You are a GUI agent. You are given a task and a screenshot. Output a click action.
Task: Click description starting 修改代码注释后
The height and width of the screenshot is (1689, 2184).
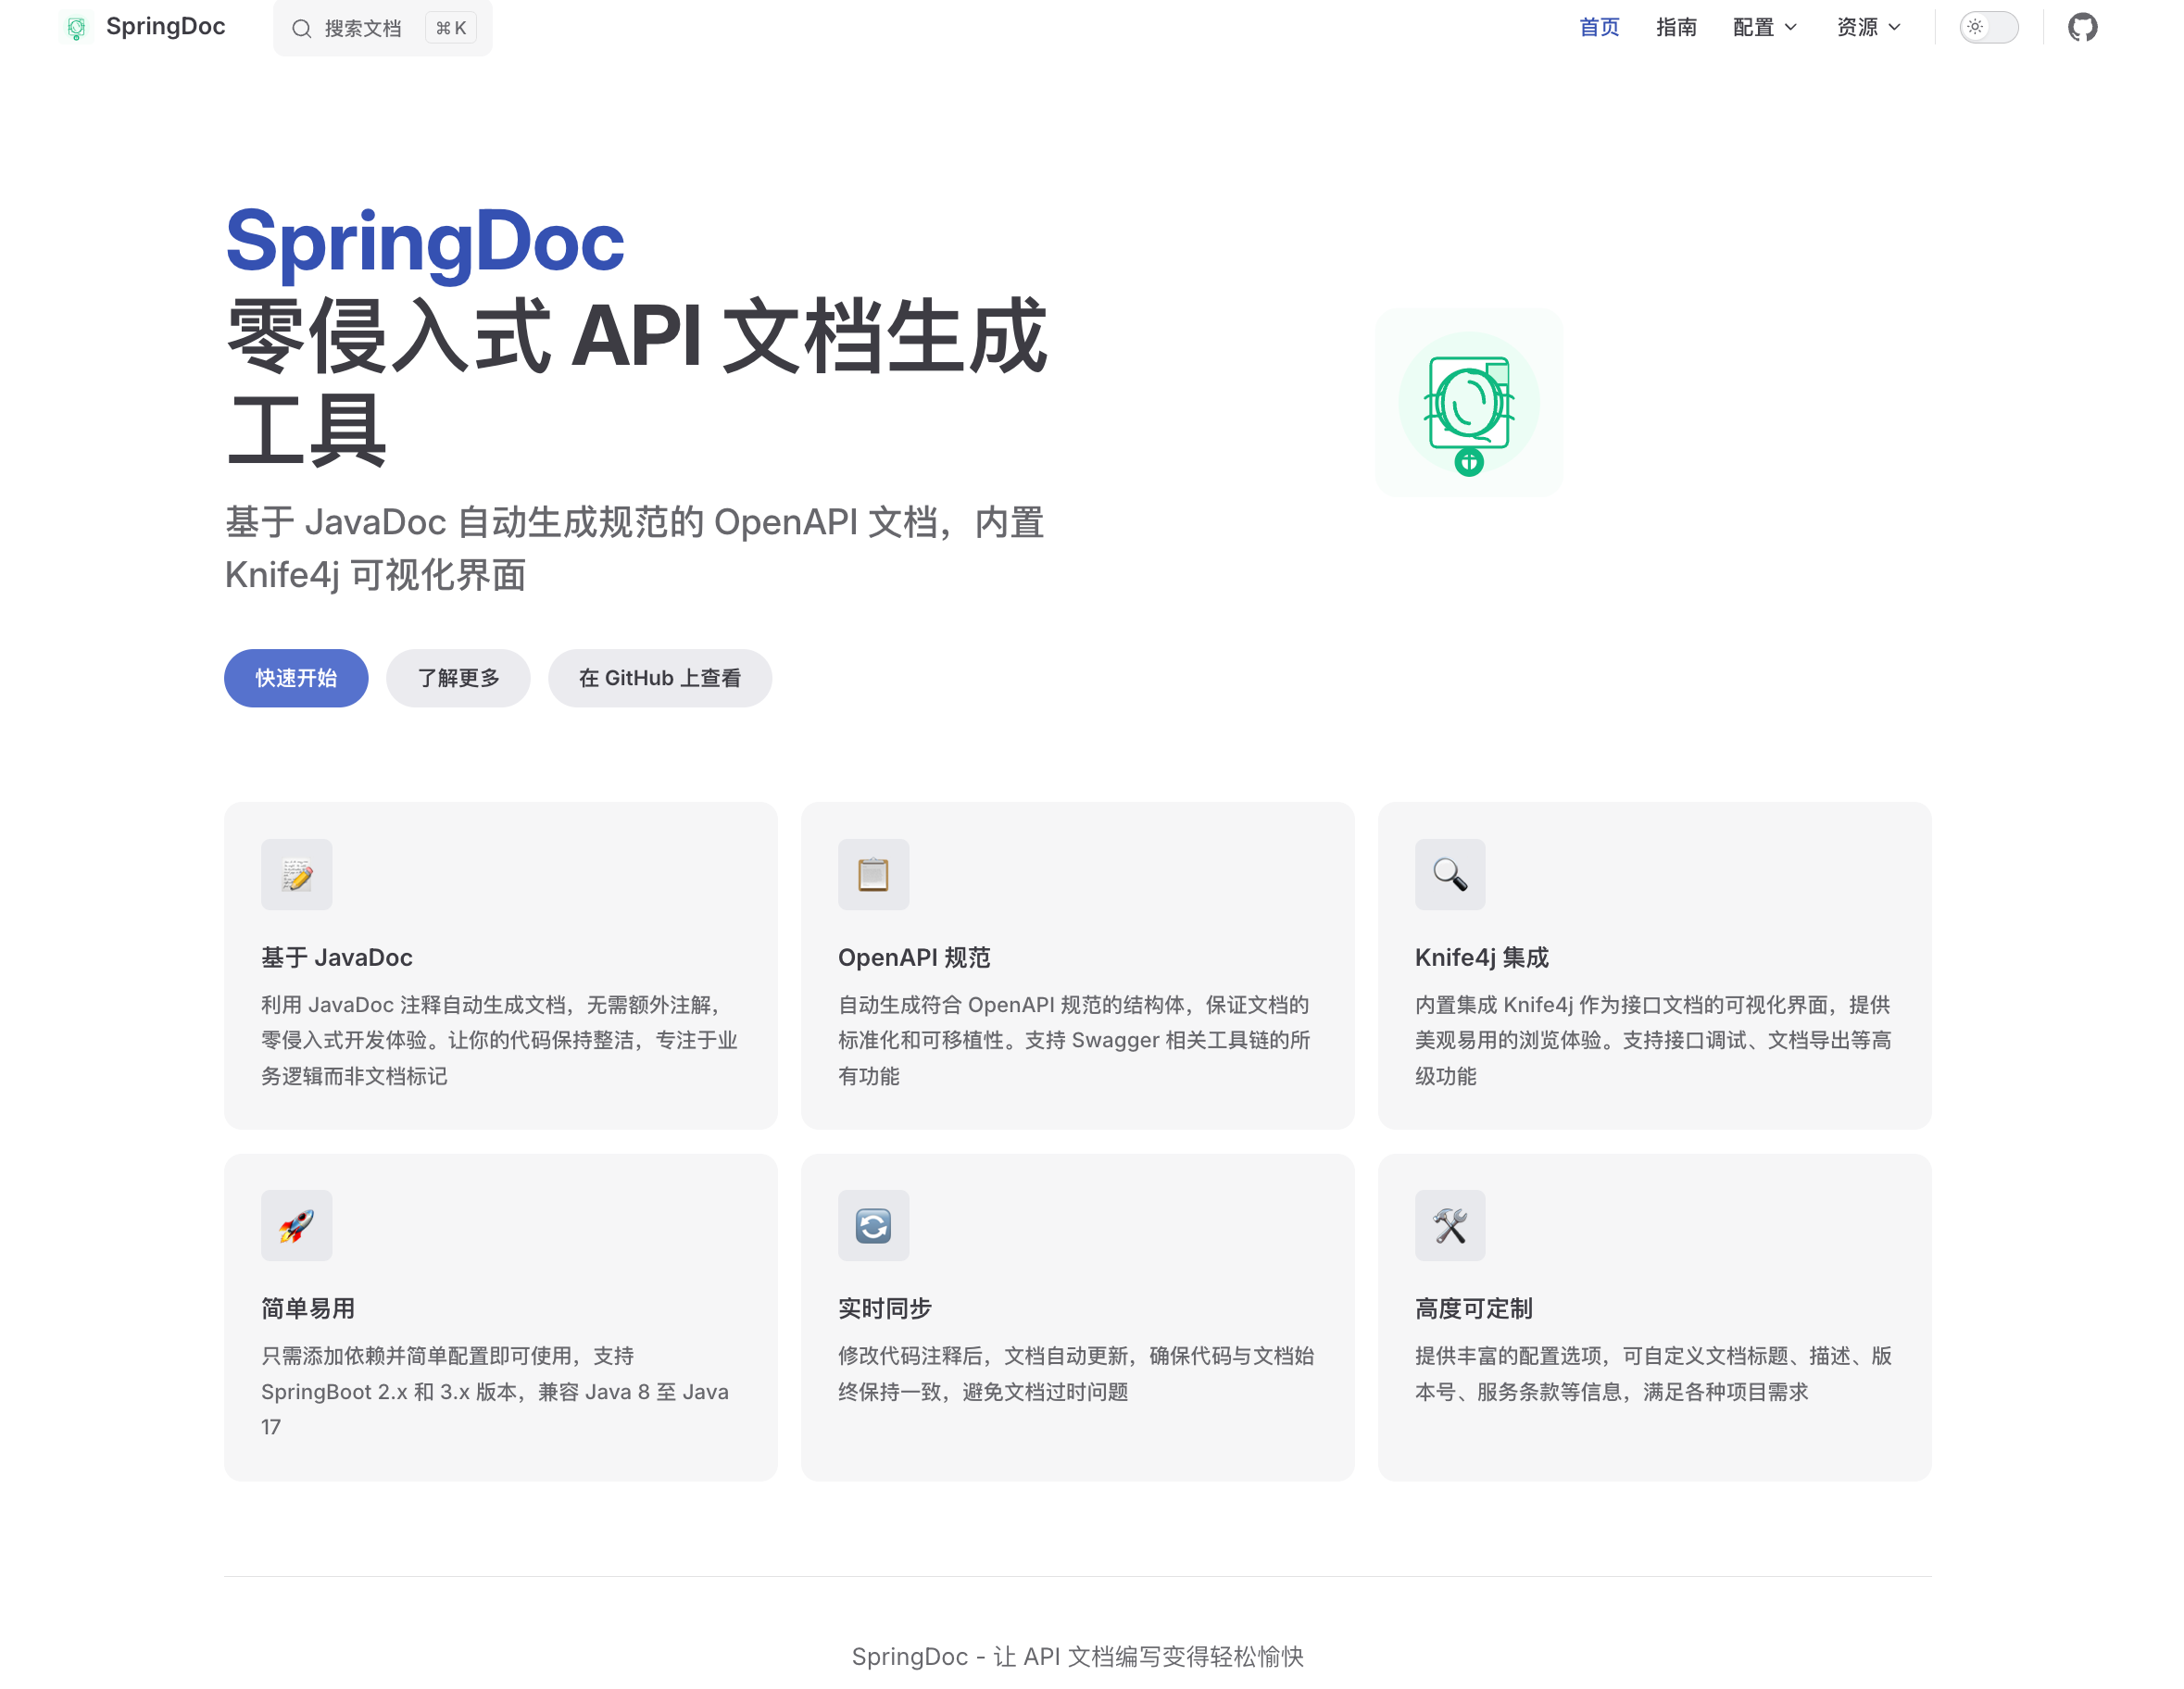tap(1076, 1373)
